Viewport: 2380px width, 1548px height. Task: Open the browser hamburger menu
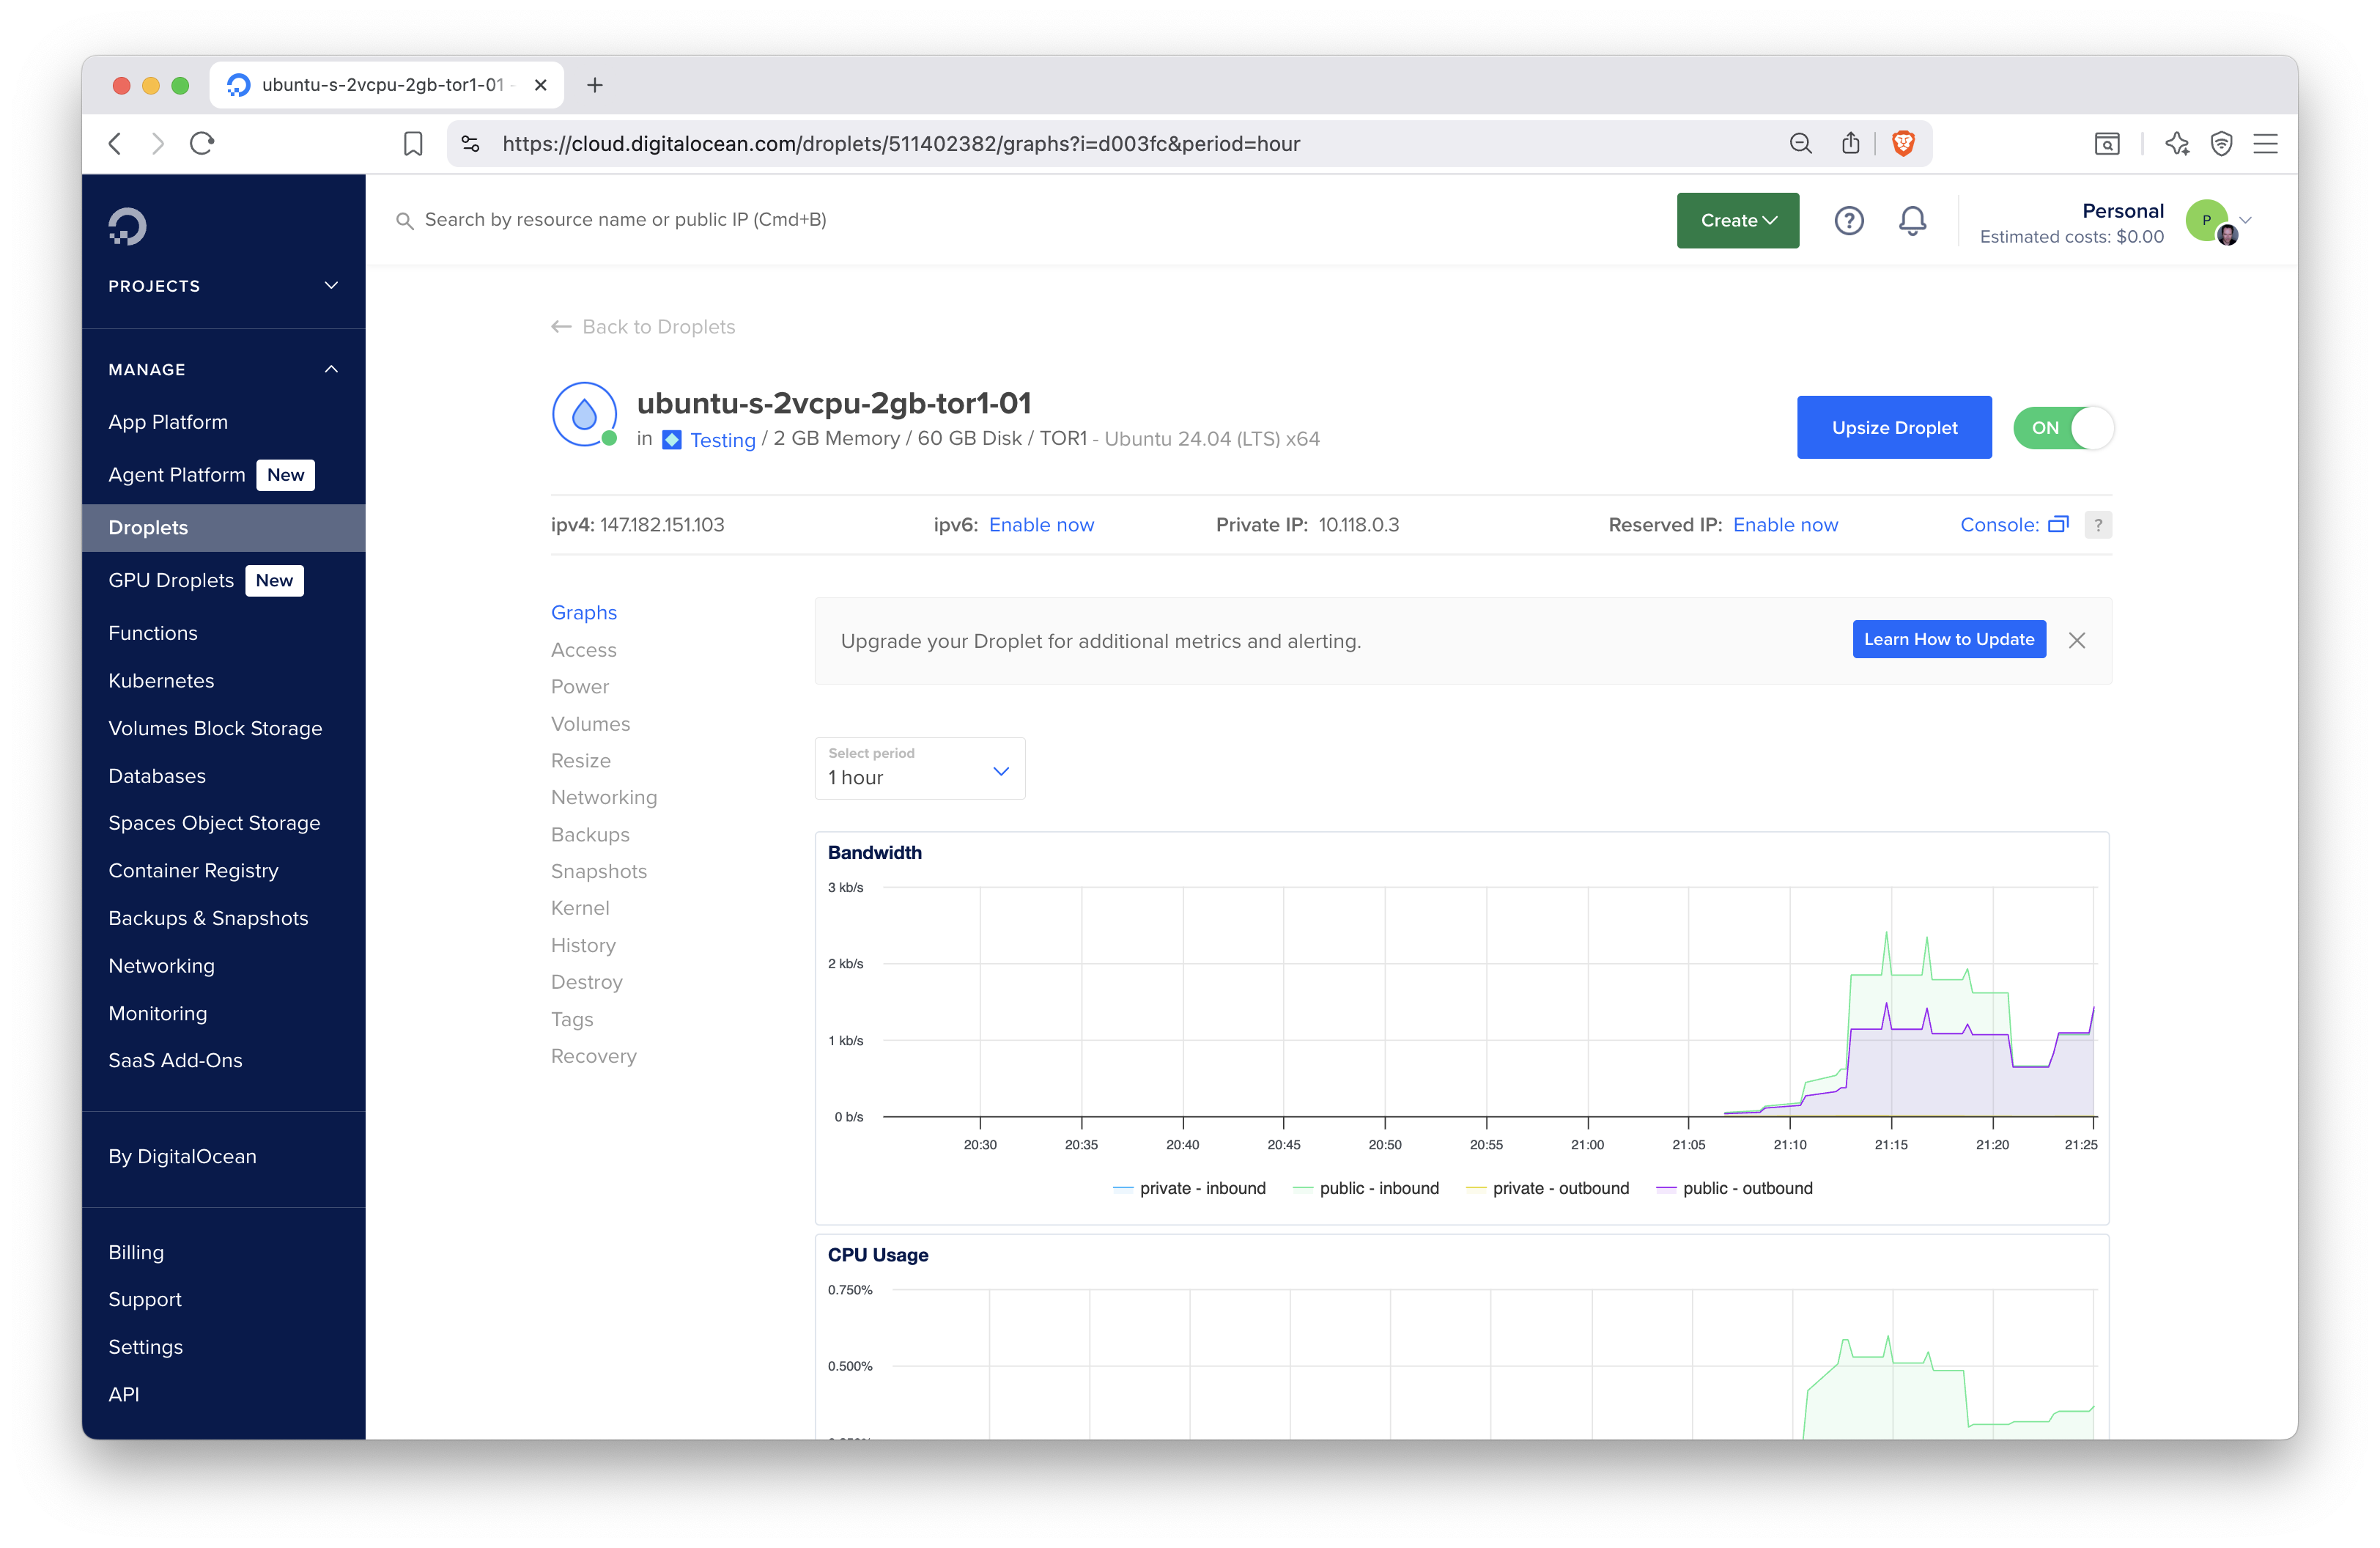[x=2265, y=144]
